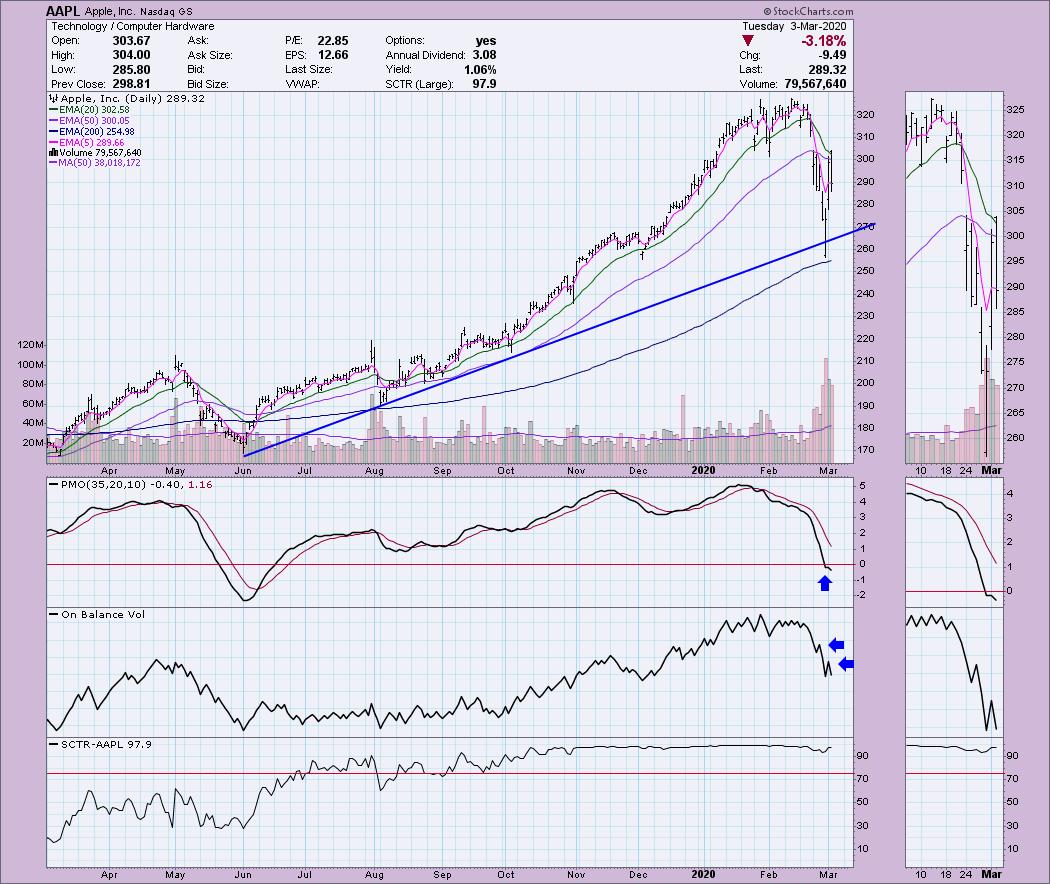Click the red down-triangle change indicator

748,41
